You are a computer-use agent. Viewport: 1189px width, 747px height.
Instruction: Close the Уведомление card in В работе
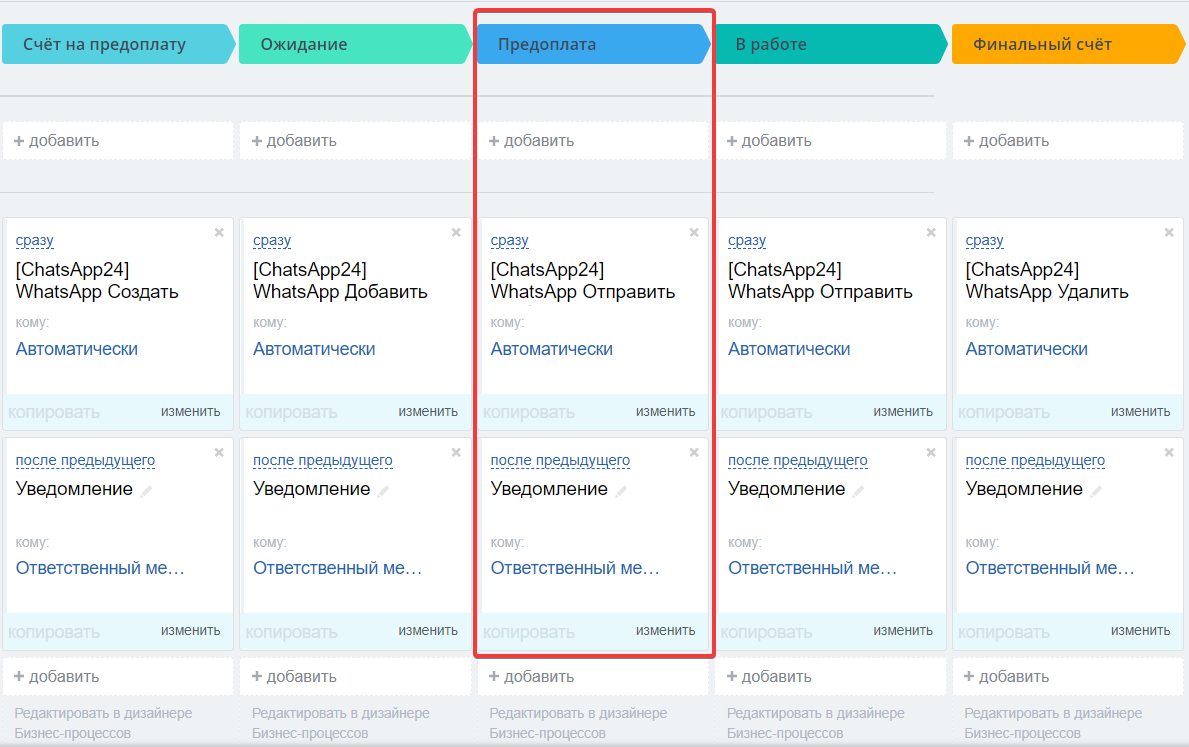931,453
